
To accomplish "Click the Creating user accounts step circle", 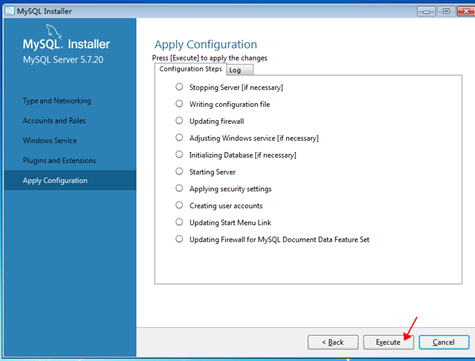I will (x=179, y=205).
